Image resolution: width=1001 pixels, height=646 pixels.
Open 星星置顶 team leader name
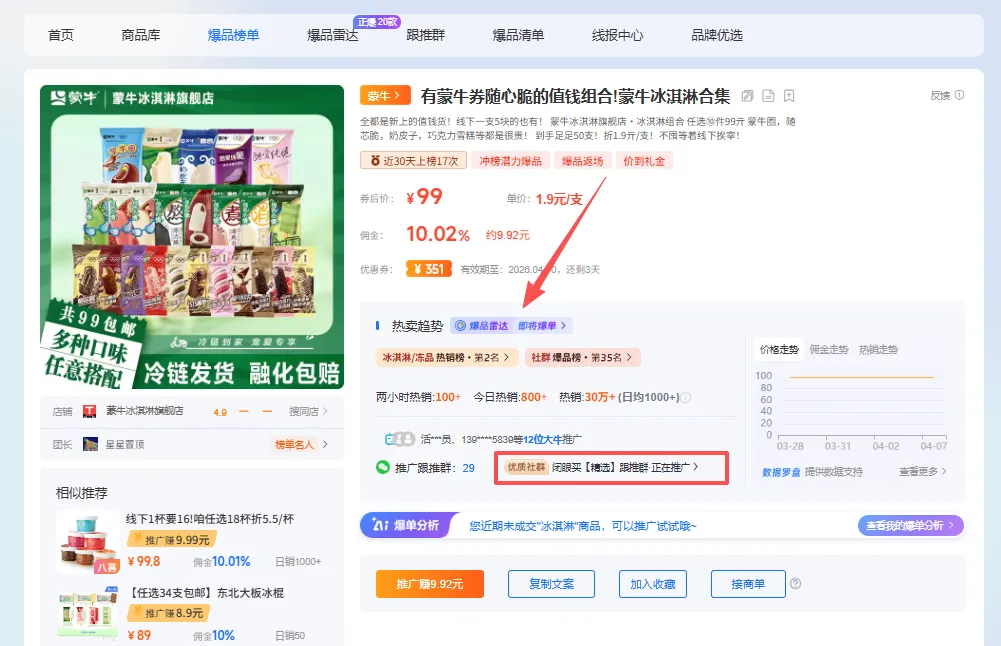coord(124,444)
